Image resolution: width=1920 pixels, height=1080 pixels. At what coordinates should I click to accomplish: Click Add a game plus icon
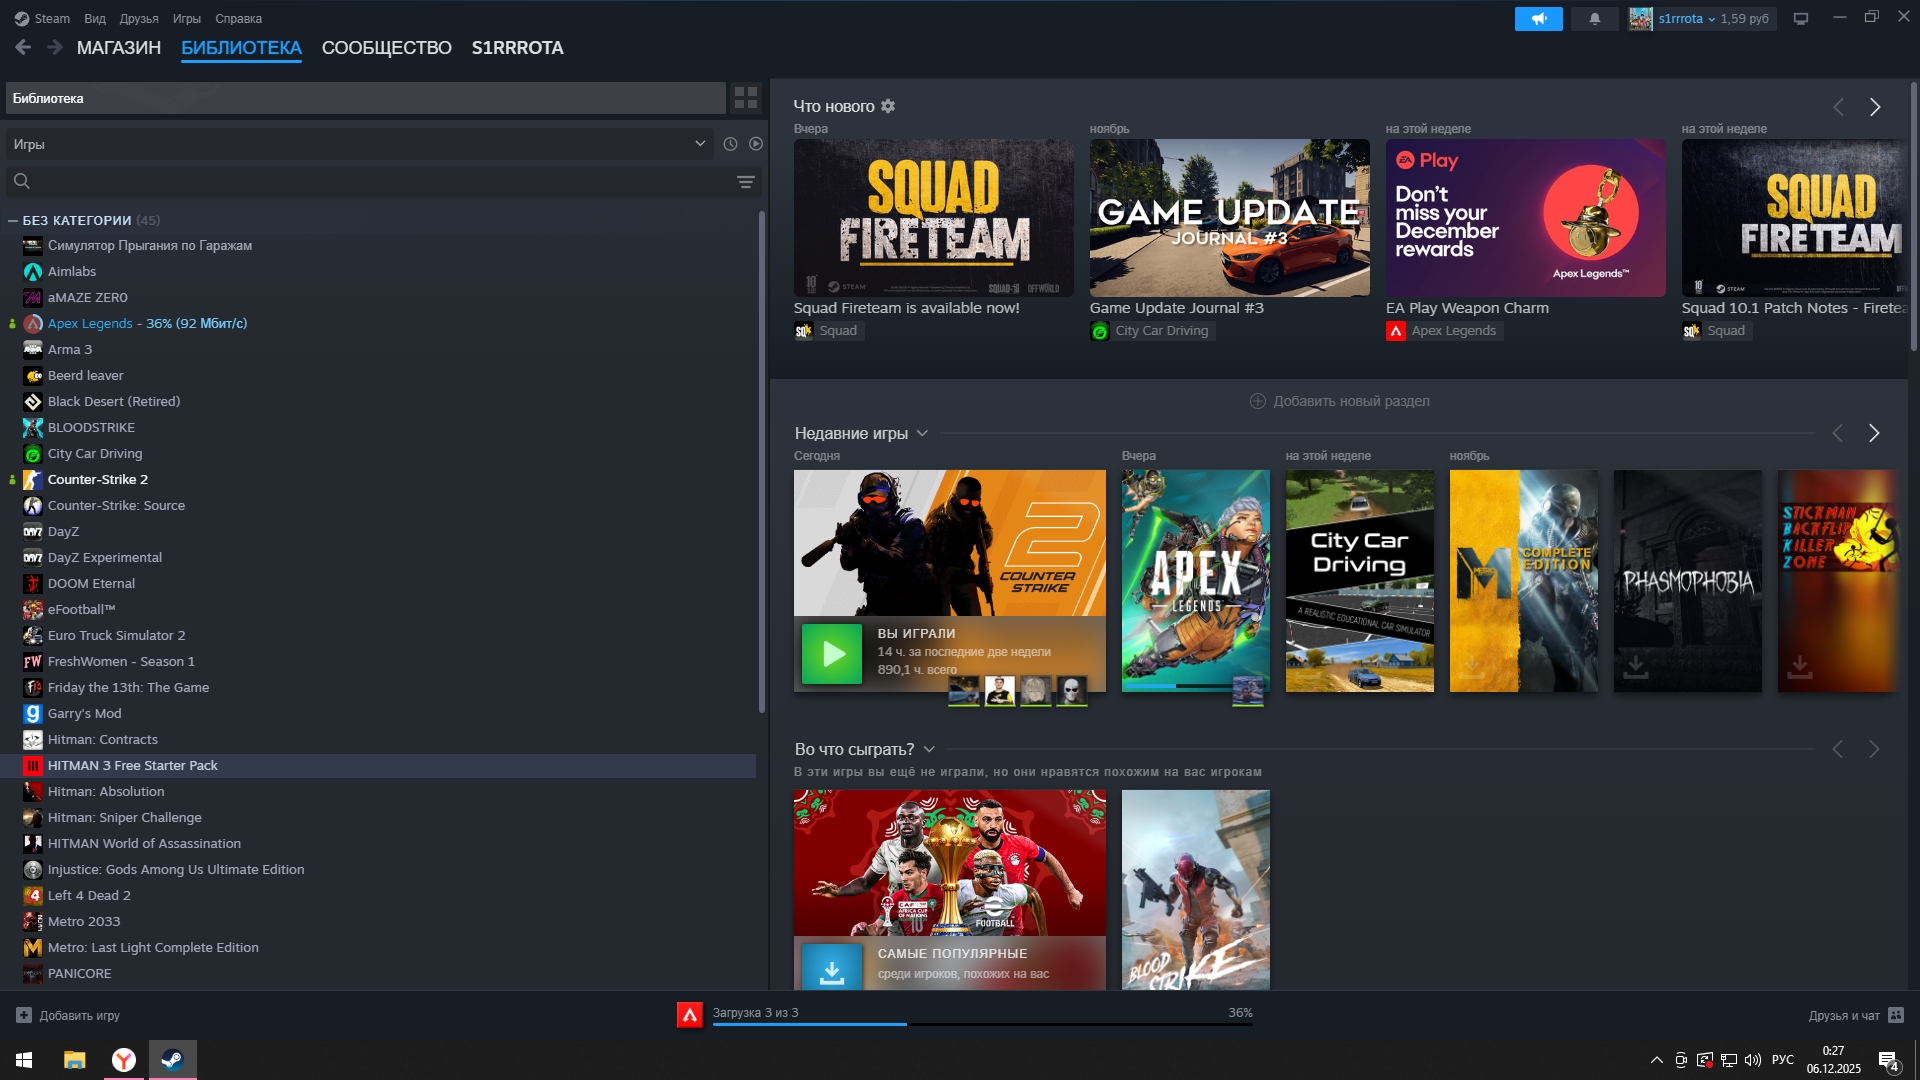coord(24,1015)
